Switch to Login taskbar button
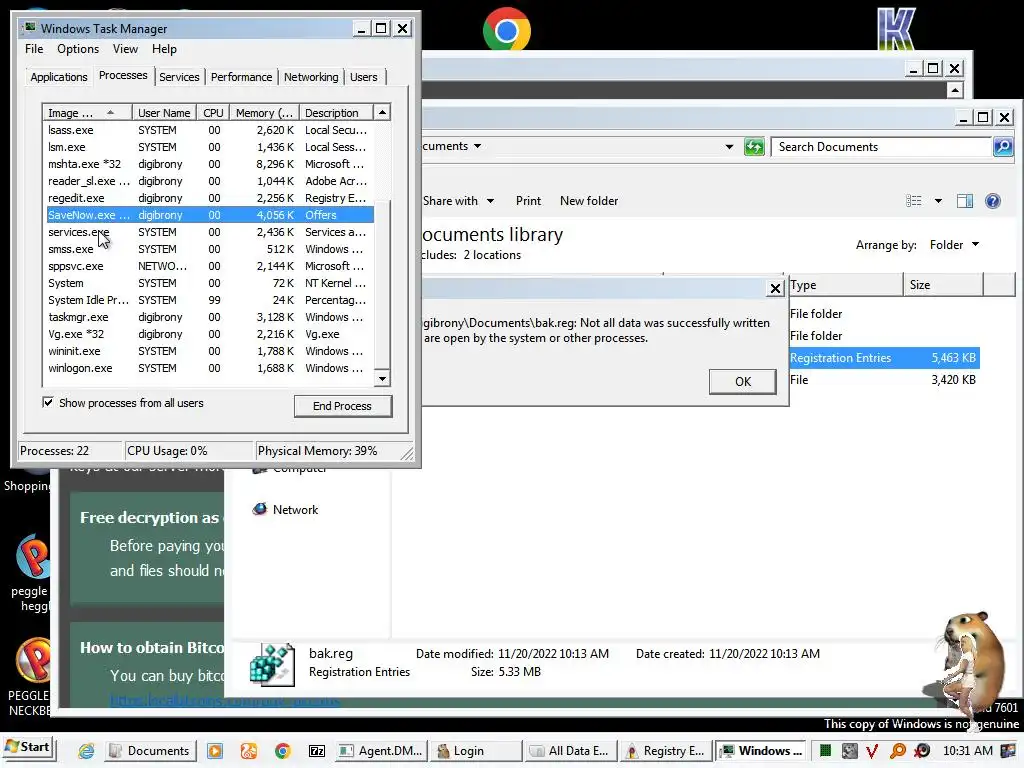The width and height of the screenshot is (1024, 768). pyautogui.click(x=477, y=751)
